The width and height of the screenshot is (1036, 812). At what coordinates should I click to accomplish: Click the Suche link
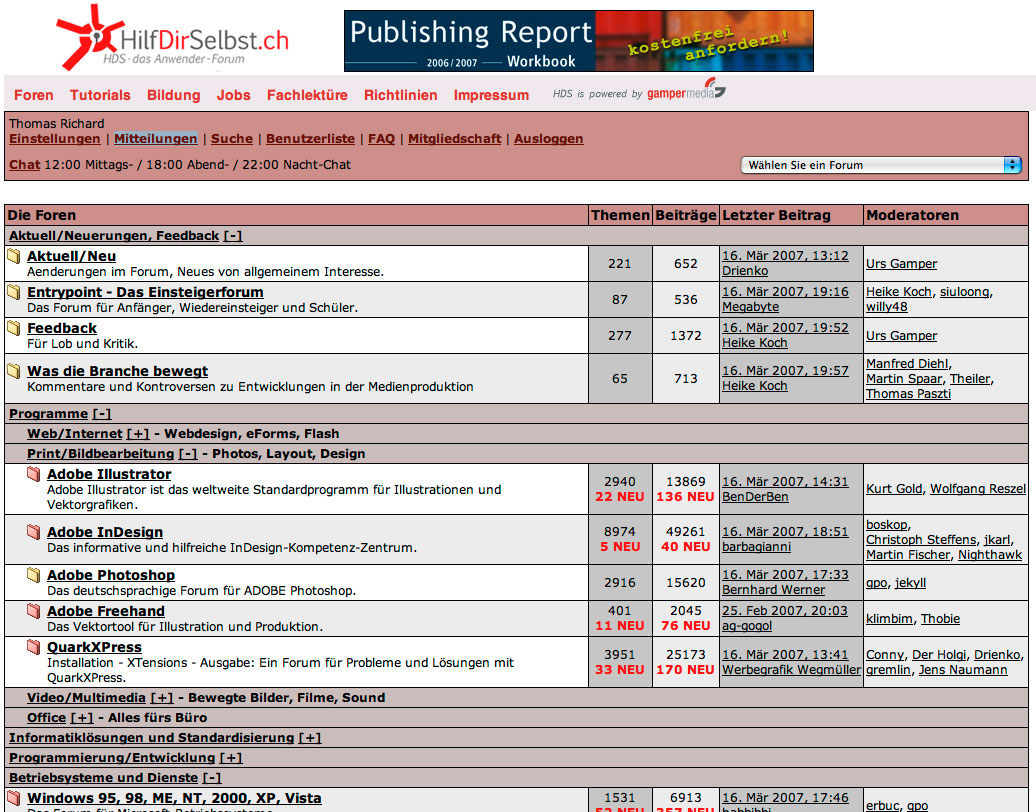pyautogui.click(x=232, y=139)
